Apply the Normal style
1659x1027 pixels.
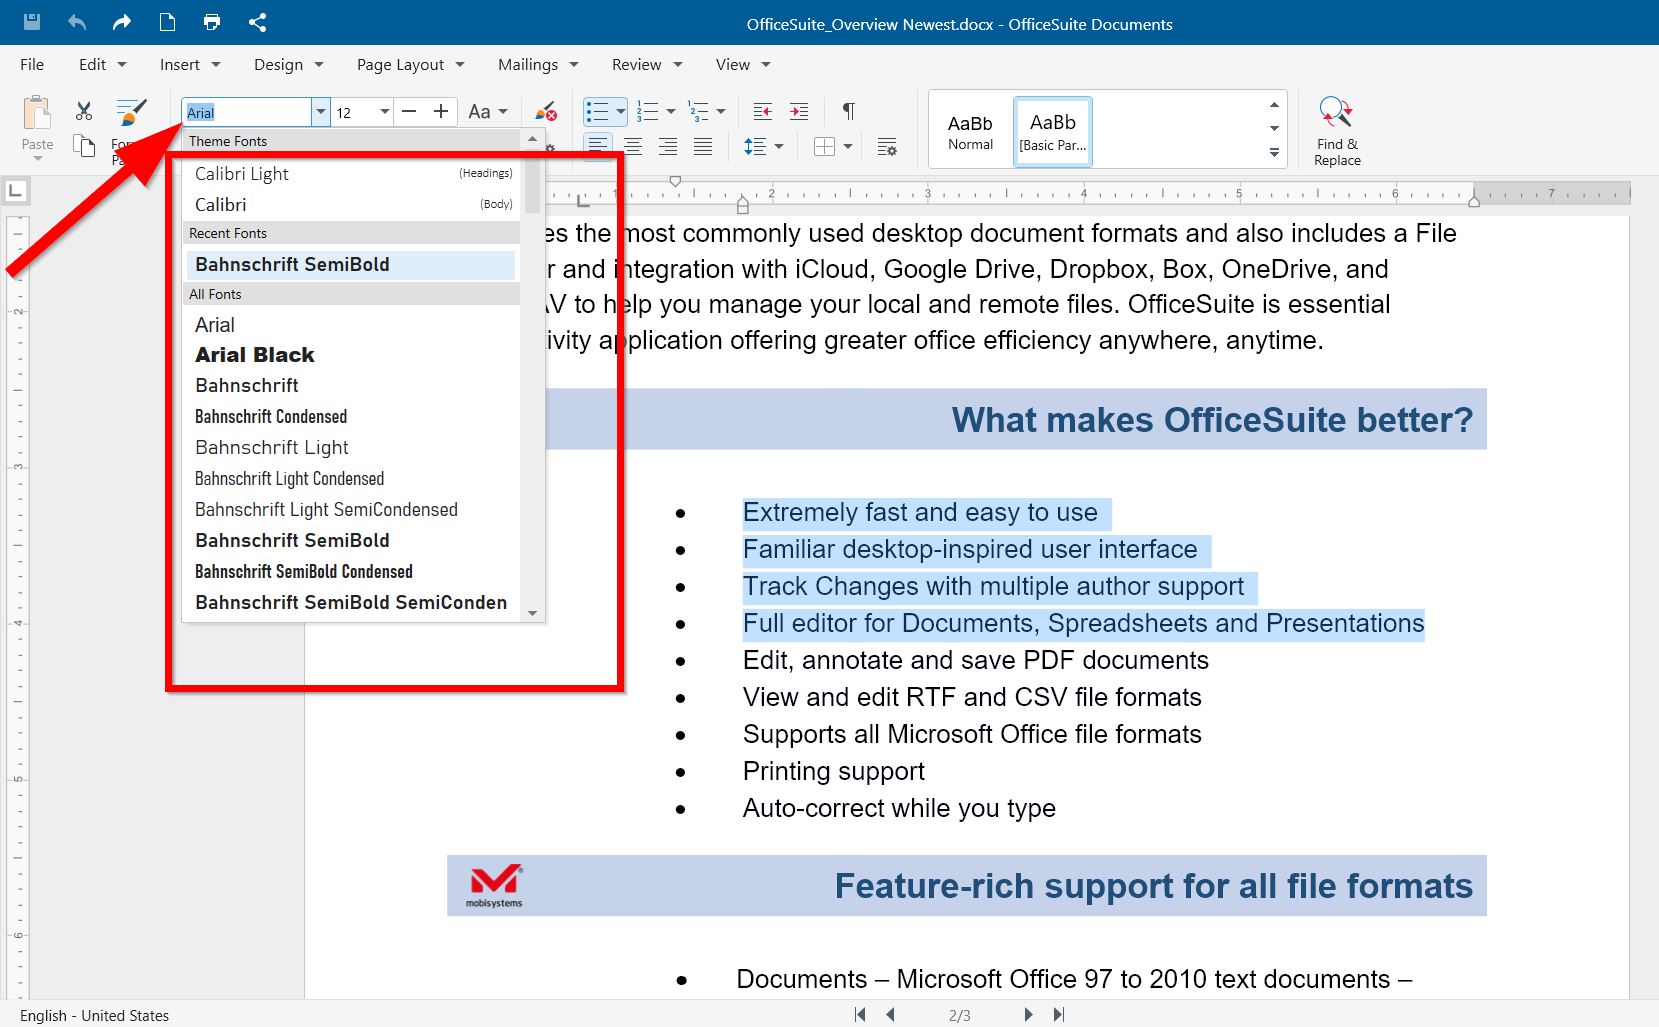(970, 131)
